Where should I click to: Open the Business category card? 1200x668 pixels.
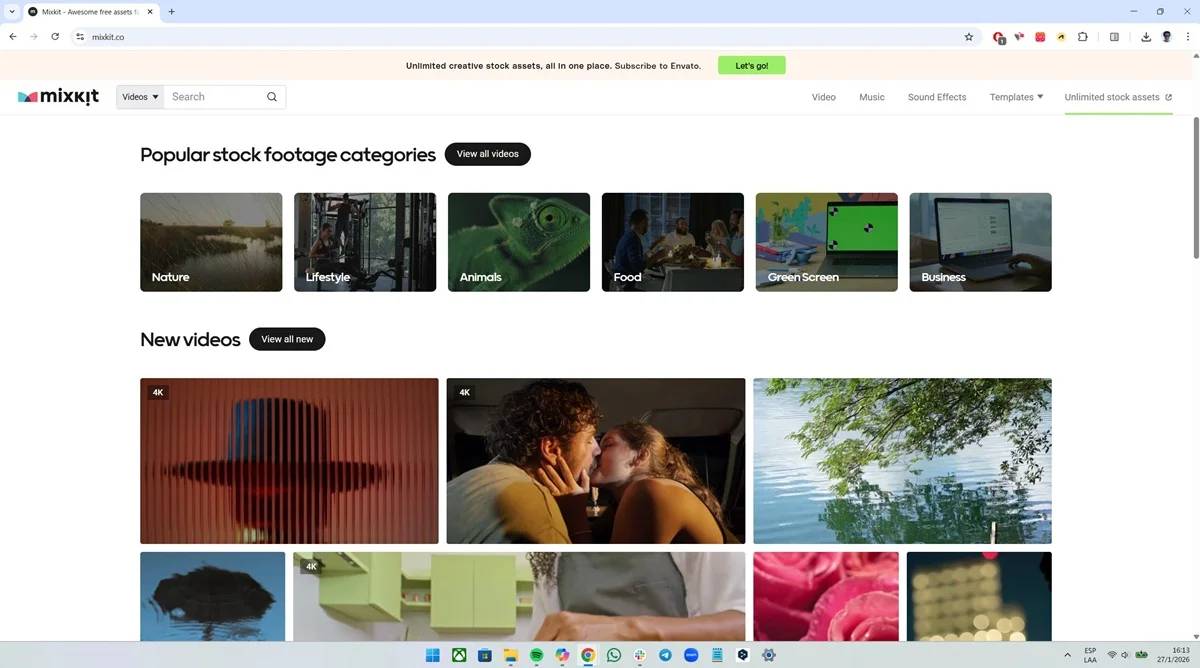[x=980, y=242]
